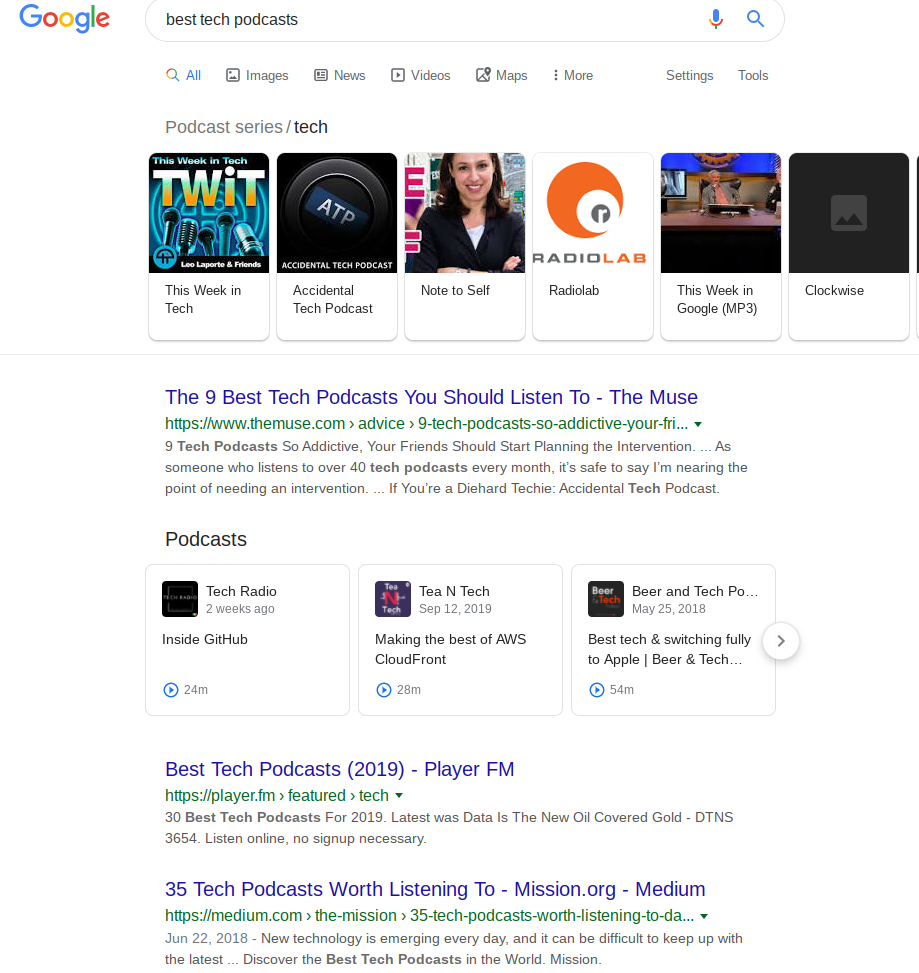
Task: Click the search query input field
Action: (x=428, y=19)
